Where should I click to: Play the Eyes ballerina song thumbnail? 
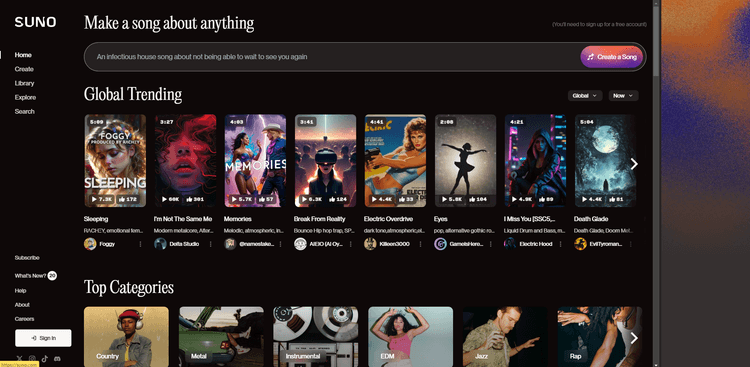[x=465, y=160]
